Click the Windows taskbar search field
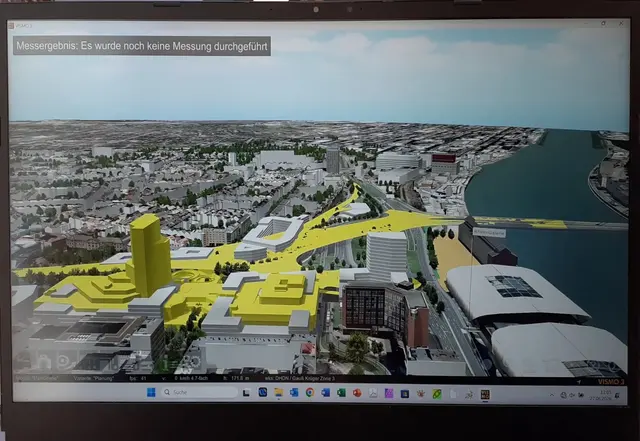This screenshot has height=441, width=640. [199, 392]
